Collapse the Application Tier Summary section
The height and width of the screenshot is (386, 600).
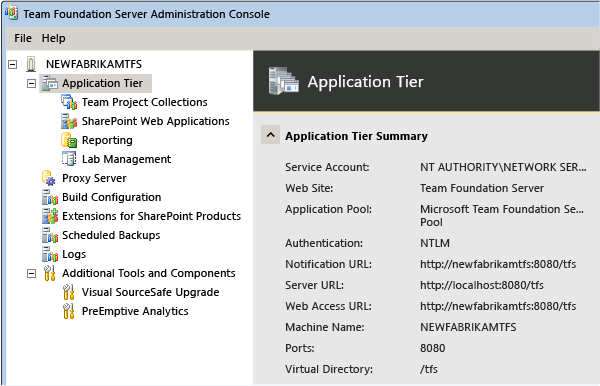pyautogui.click(x=271, y=135)
